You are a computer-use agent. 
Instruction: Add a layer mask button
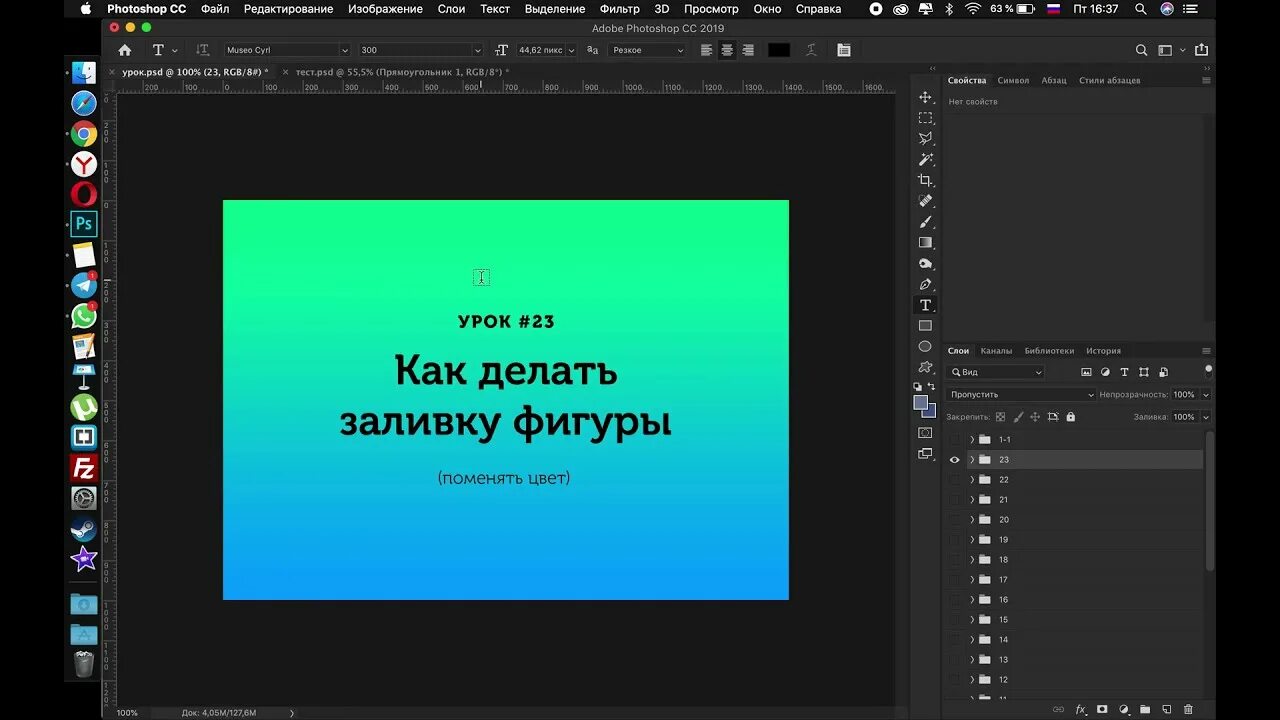point(1101,710)
